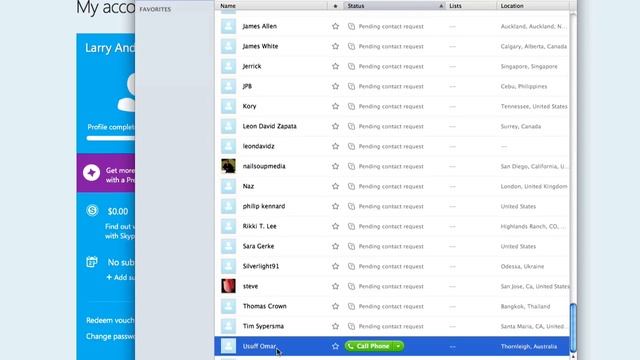Sort by the Lists column header
640x360 pixels.
click(471, 6)
